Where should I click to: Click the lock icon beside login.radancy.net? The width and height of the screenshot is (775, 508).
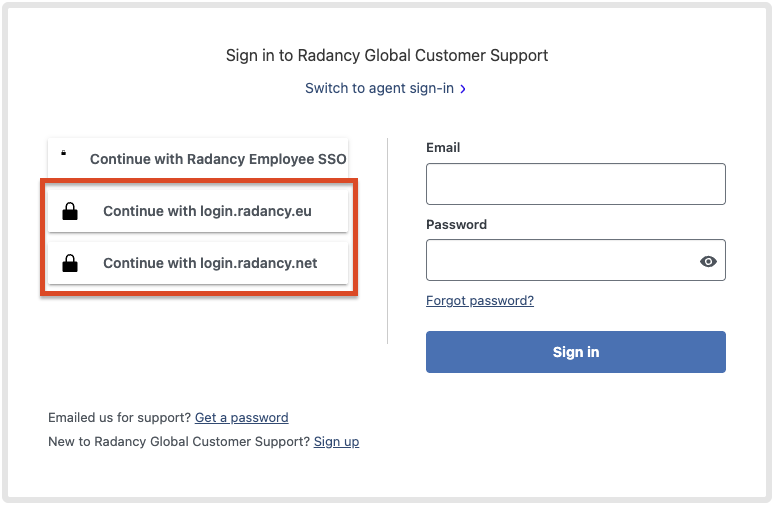[70, 263]
